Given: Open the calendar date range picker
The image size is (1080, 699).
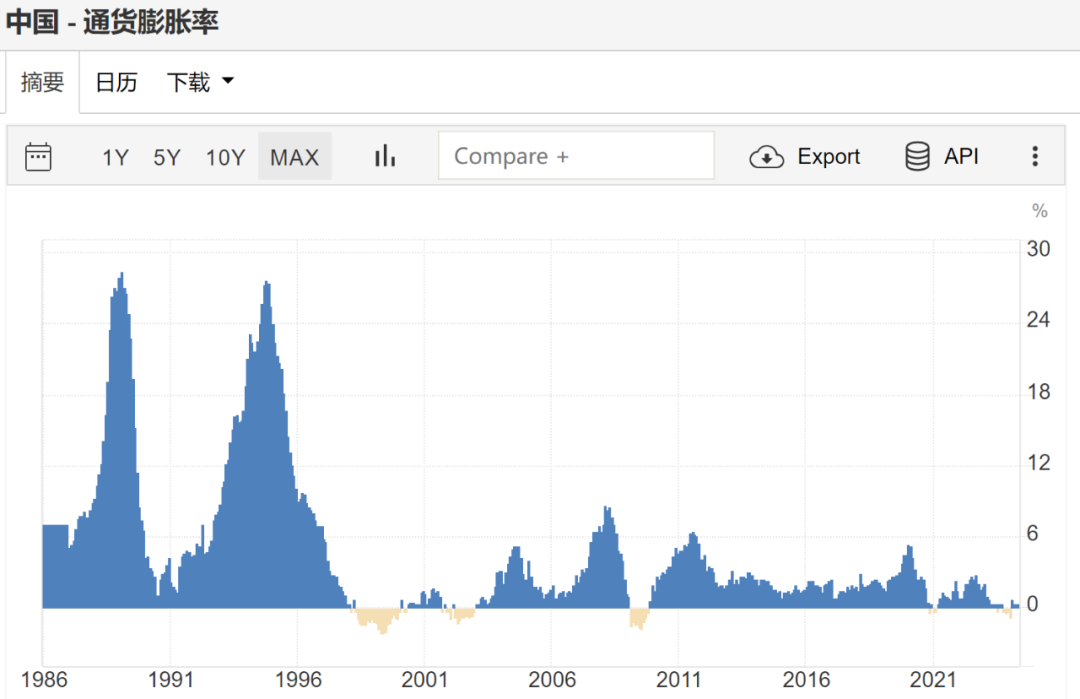Looking at the screenshot, I should click(38, 156).
